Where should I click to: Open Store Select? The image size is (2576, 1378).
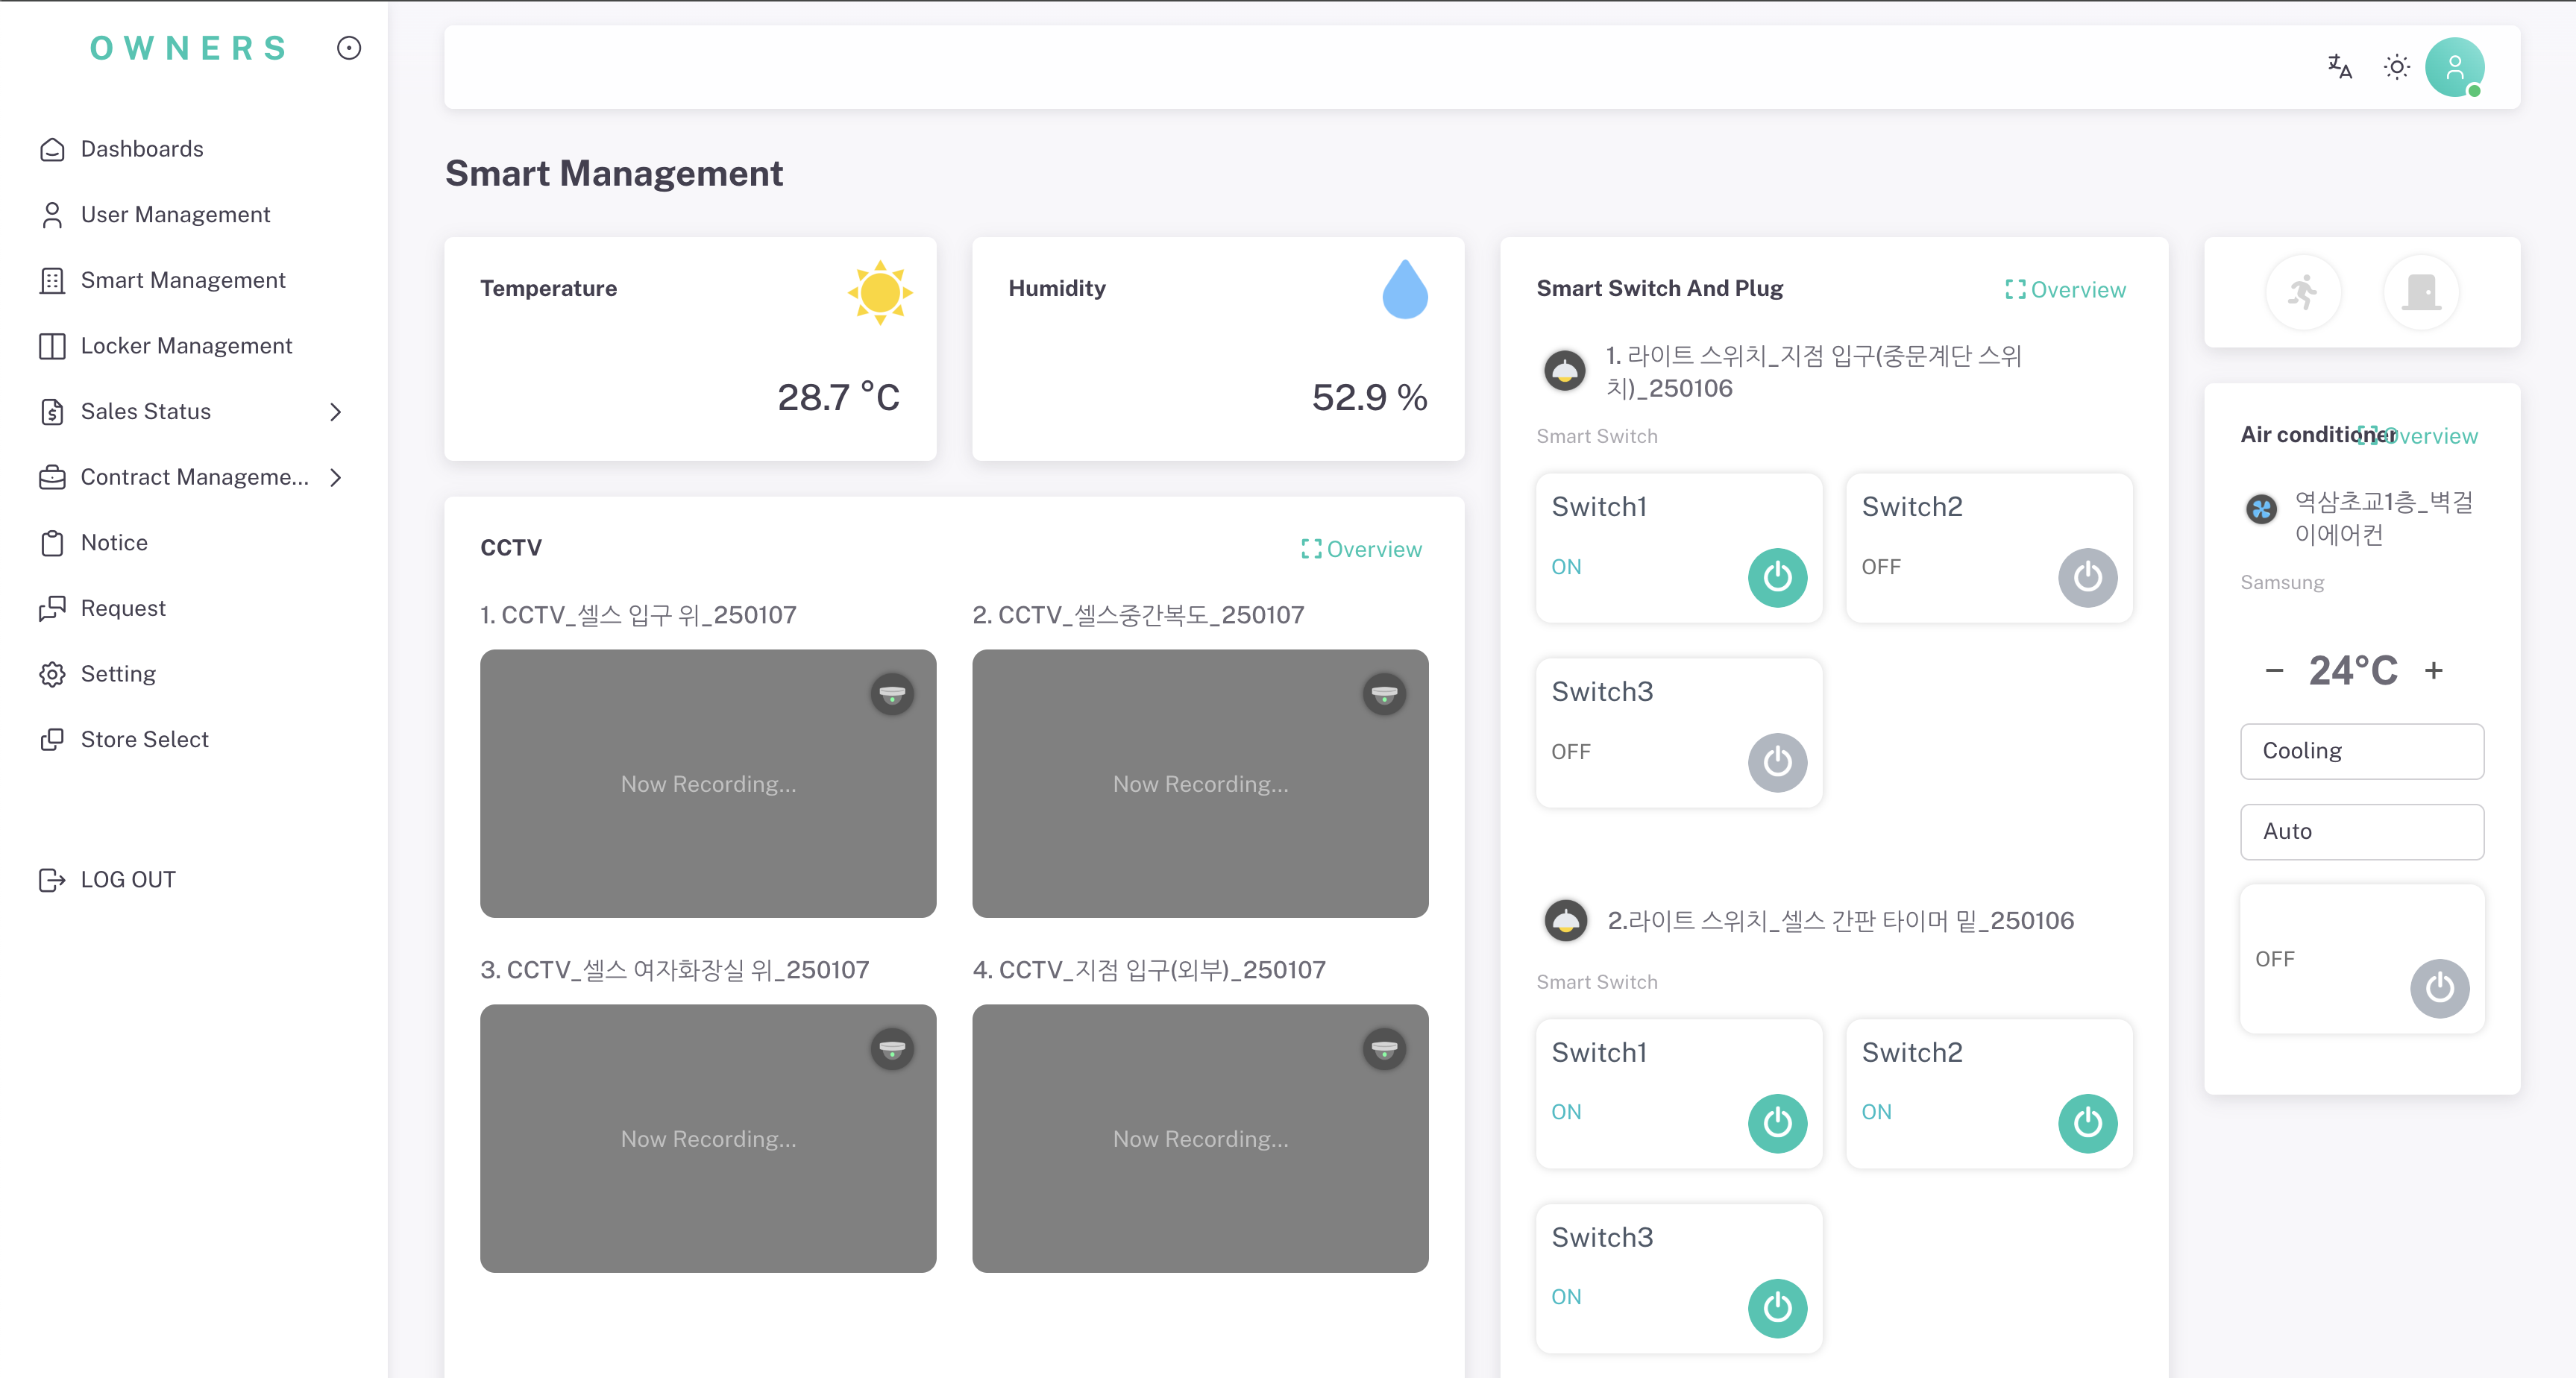pos(193,739)
